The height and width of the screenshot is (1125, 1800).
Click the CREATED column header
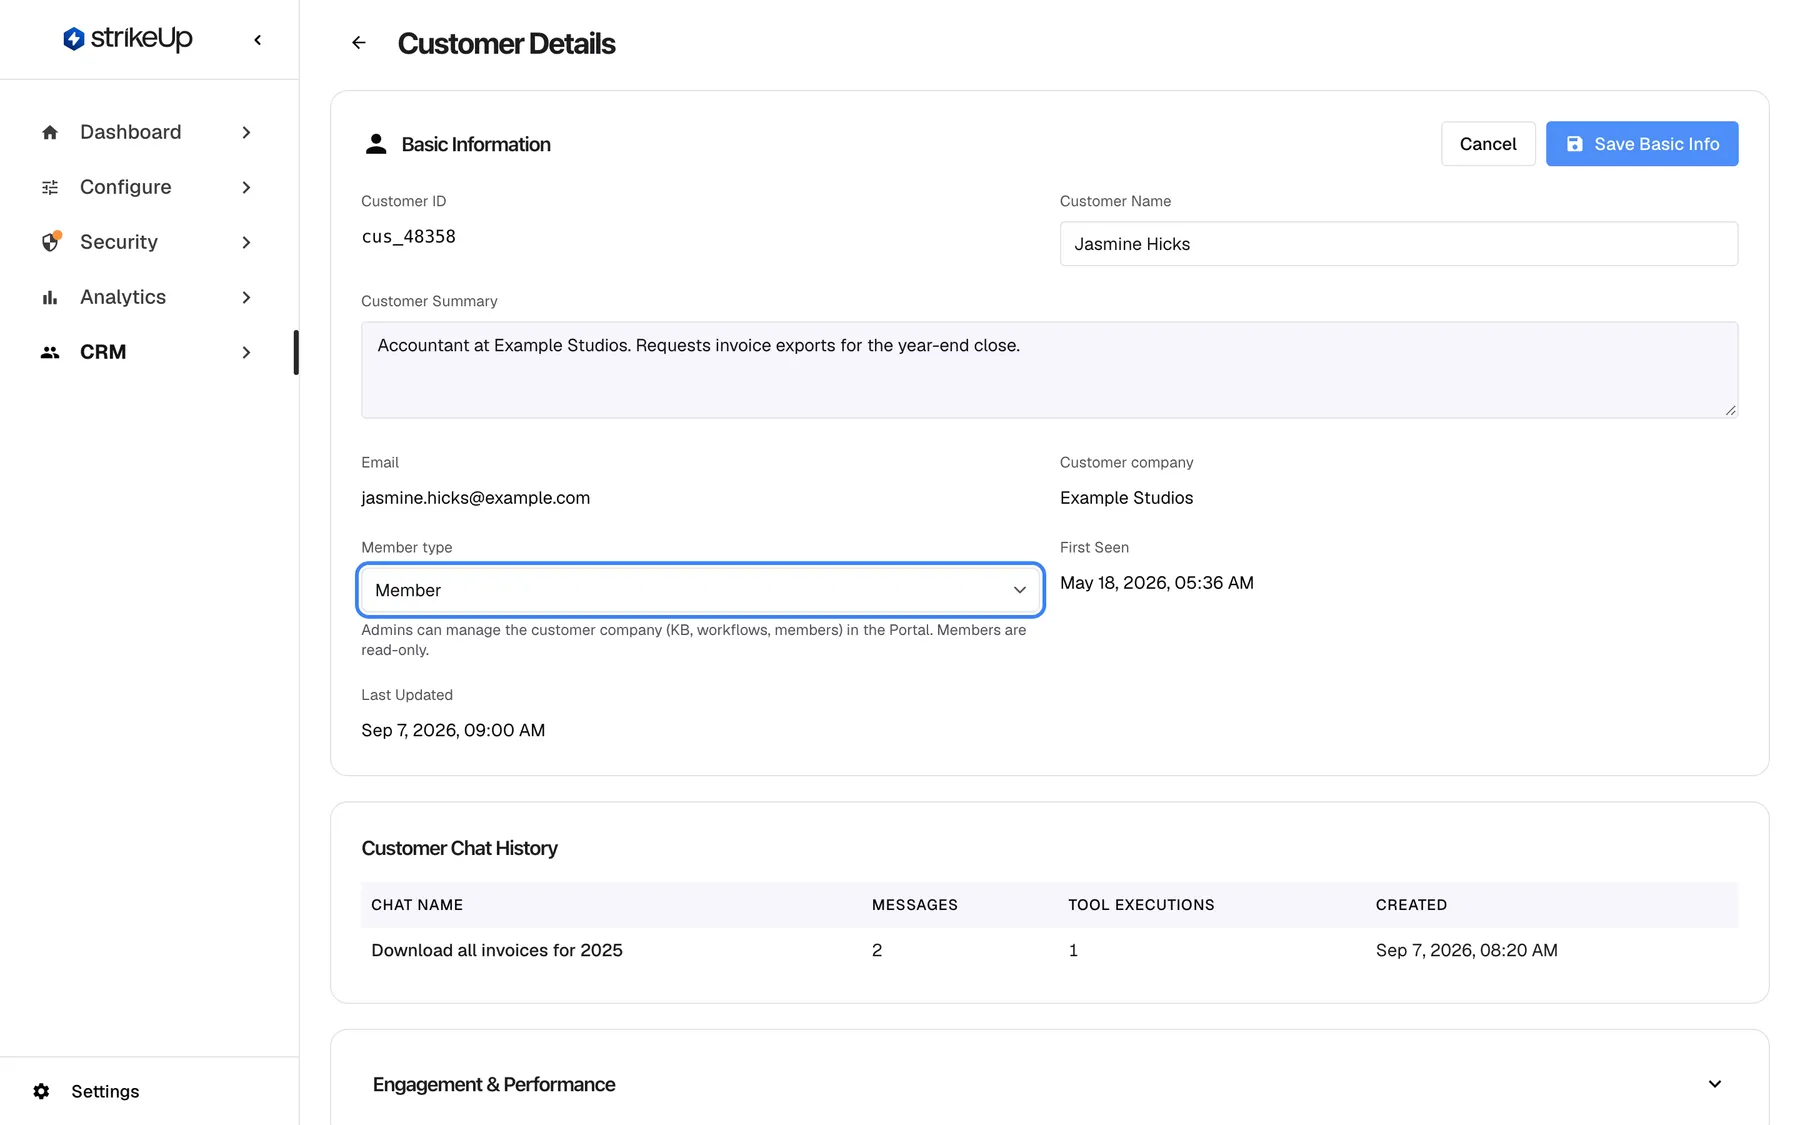coord(1411,905)
